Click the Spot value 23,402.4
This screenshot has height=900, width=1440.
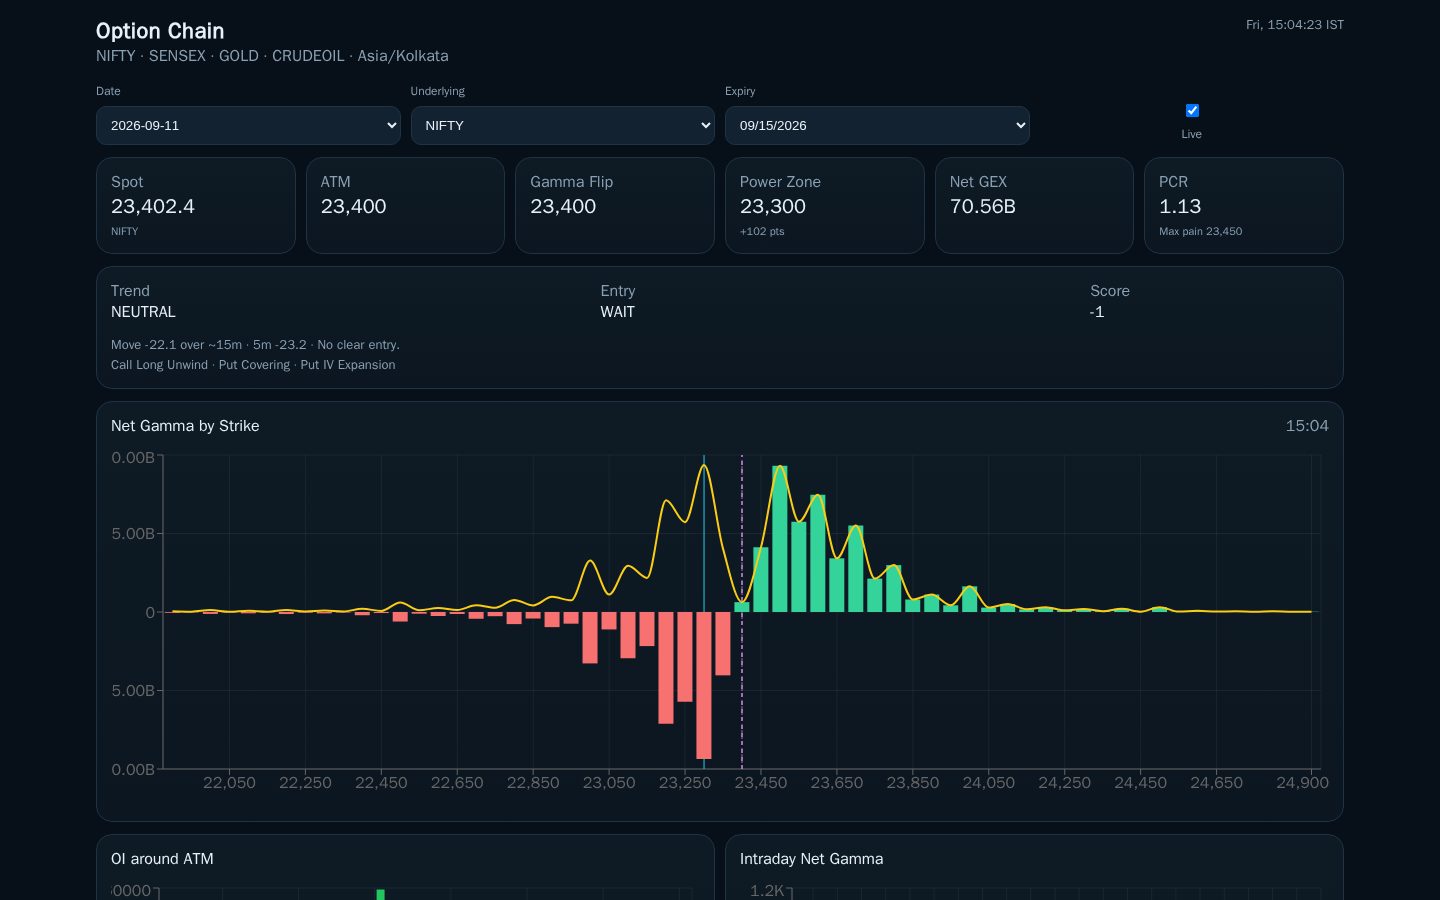(153, 206)
